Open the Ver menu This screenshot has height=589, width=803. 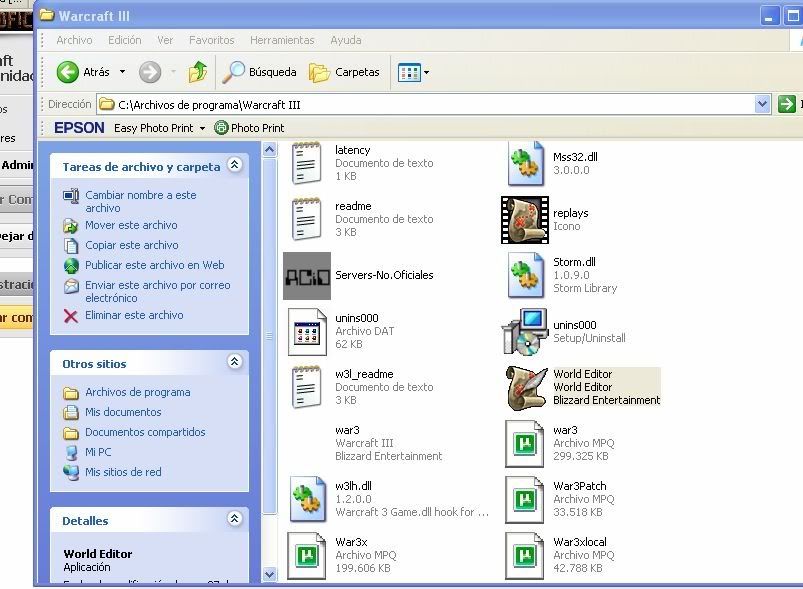click(165, 40)
